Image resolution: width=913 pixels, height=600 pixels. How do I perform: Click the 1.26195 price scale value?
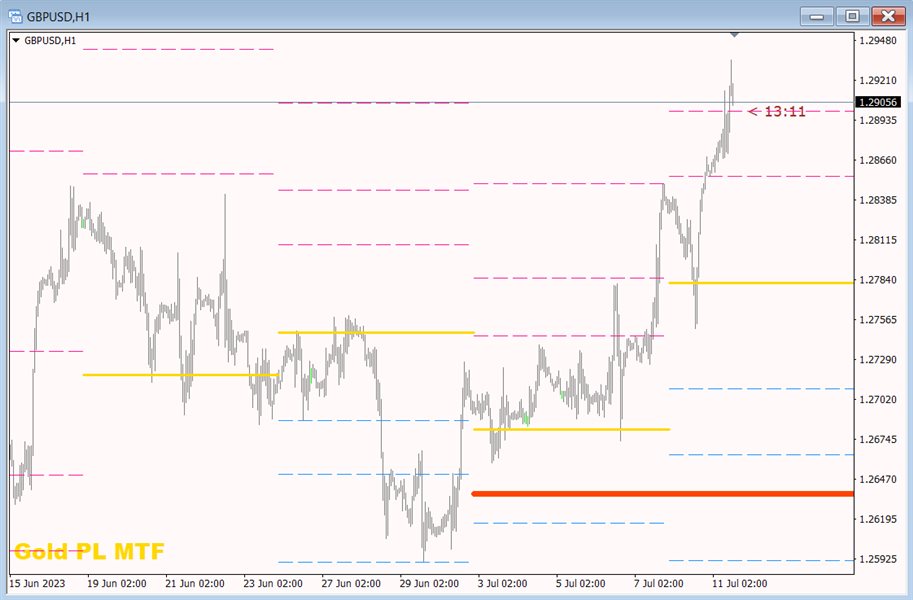click(878, 519)
